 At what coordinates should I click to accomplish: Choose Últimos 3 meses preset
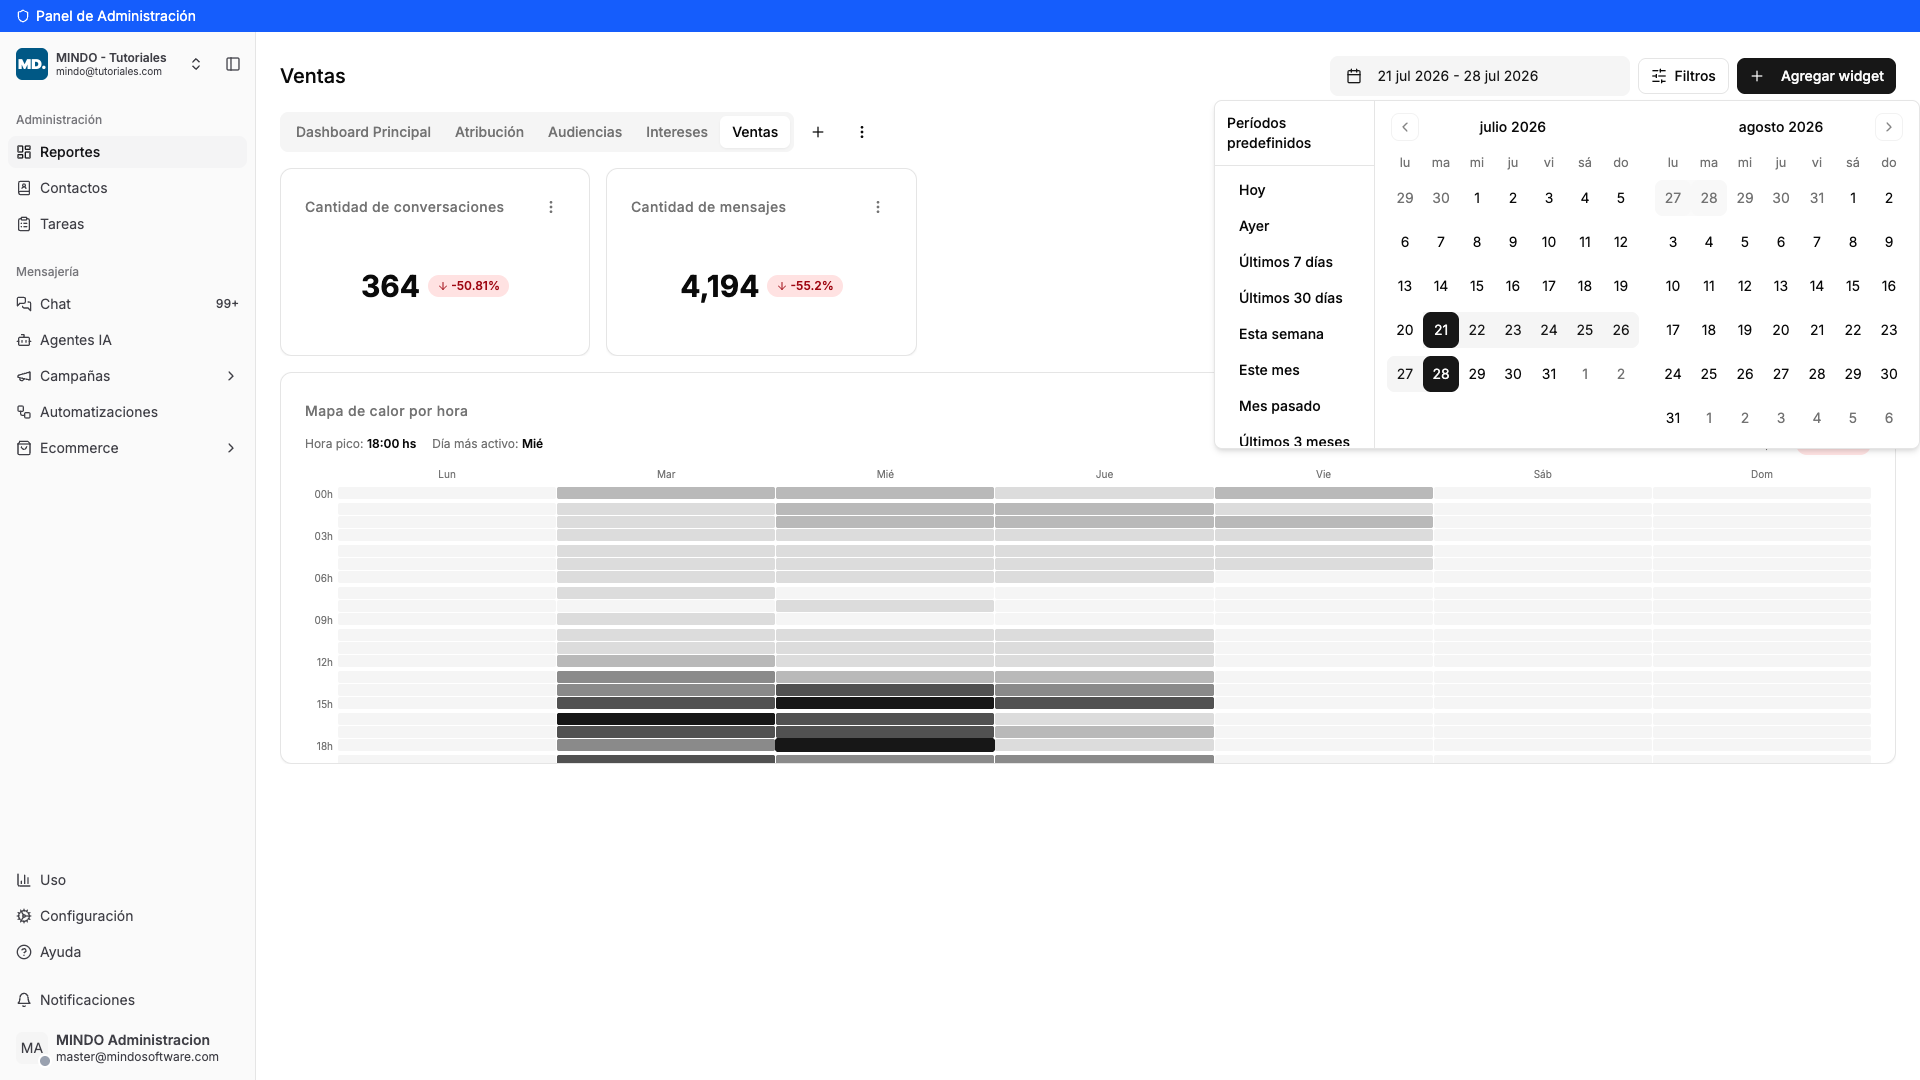(1295, 440)
